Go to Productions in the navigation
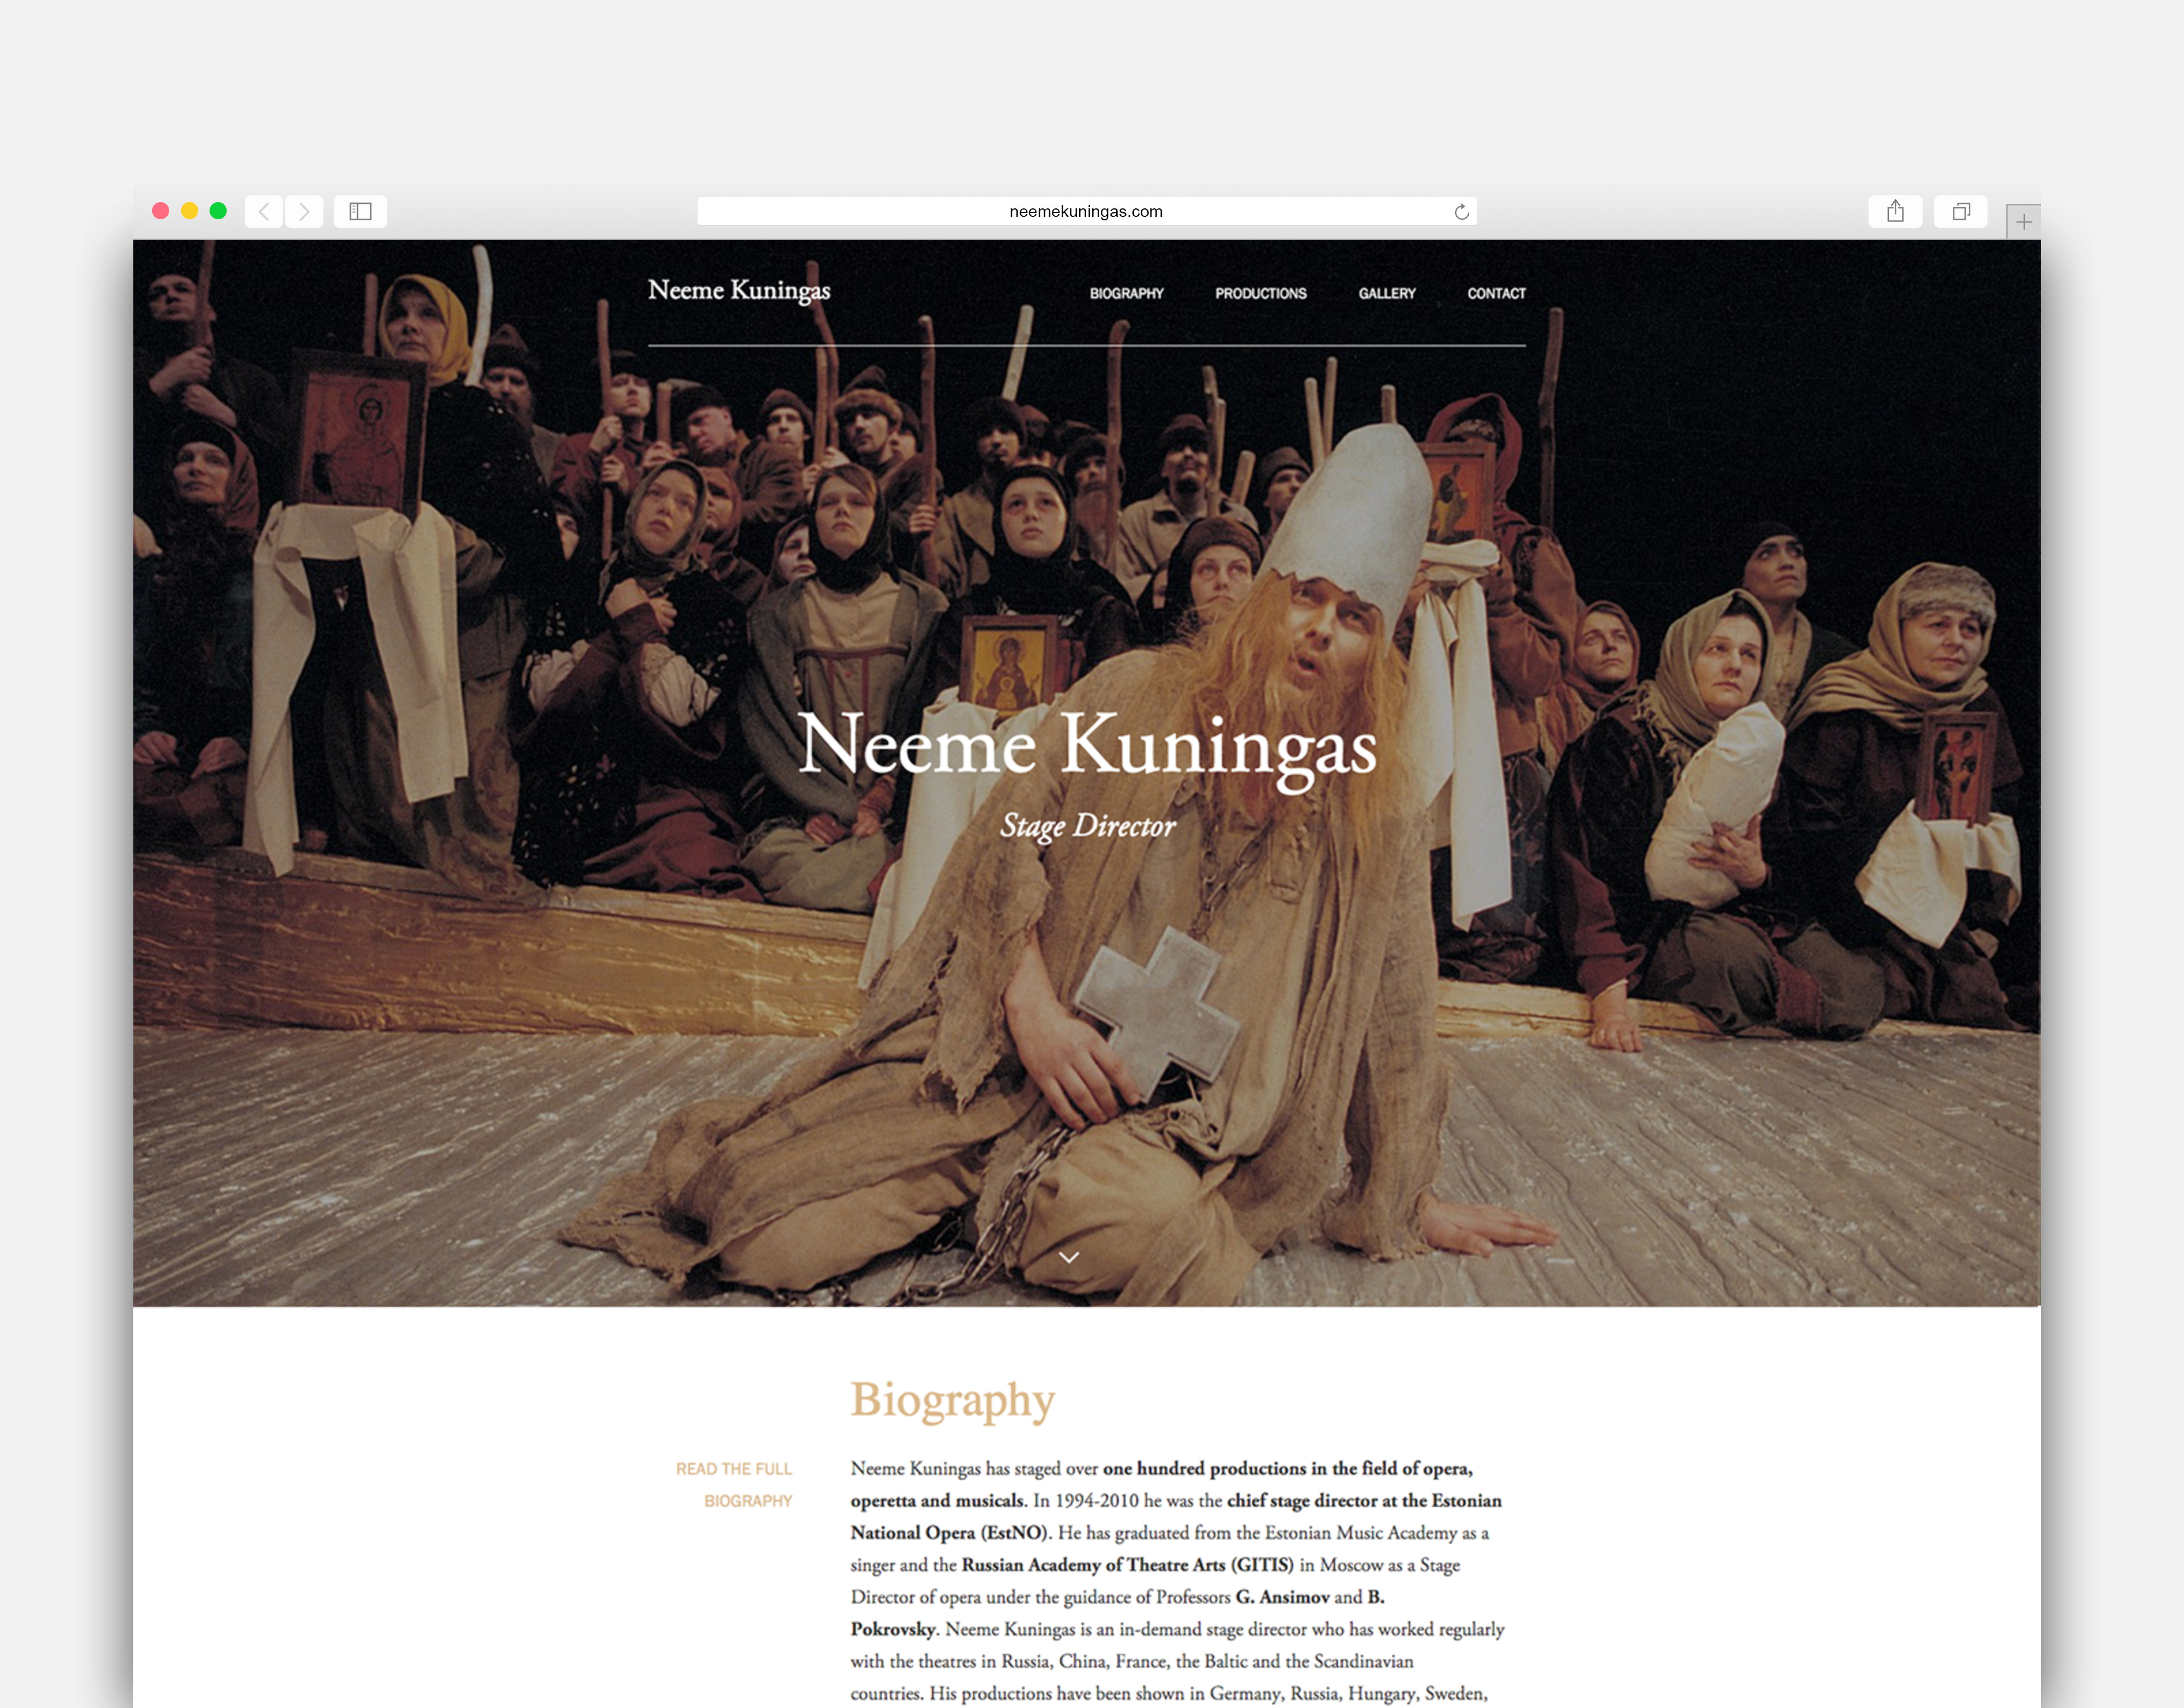This screenshot has width=2184, height=1708. point(1260,293)
